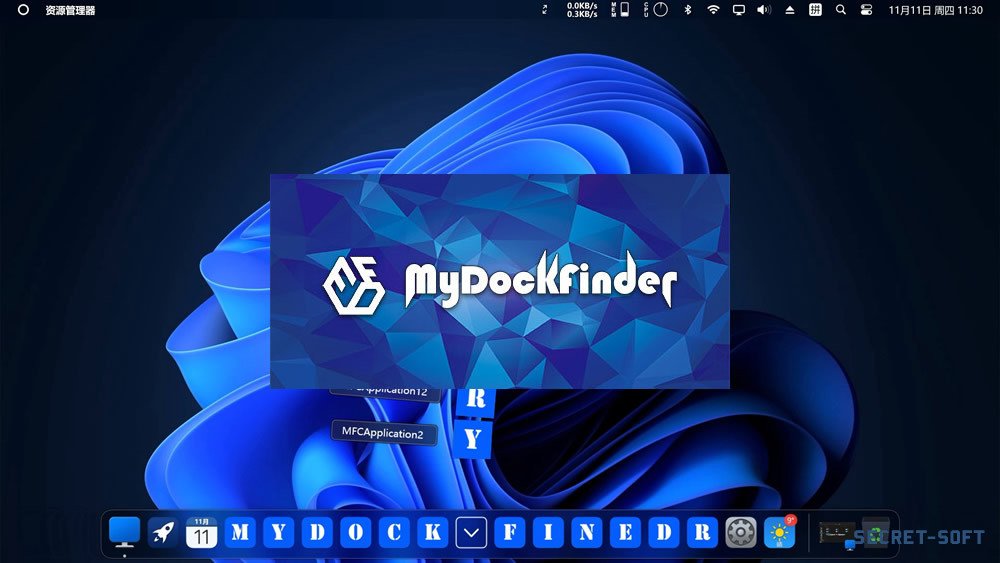
Task: Open the weather app with sun icon
Action: point(779,533)
